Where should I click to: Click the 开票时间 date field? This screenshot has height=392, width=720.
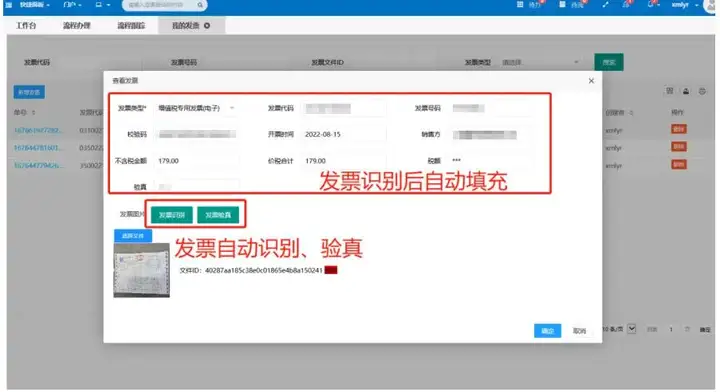(343, 134)
